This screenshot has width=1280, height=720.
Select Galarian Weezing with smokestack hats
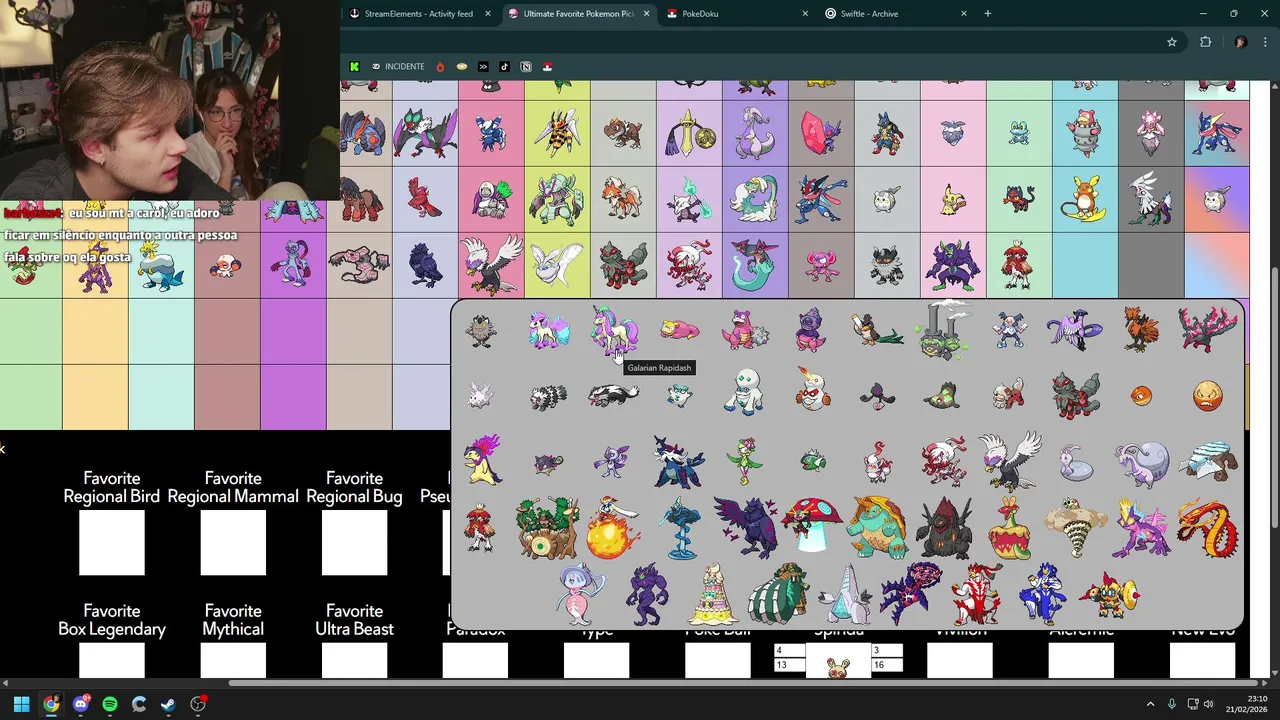pyautogui.click(x=943, y=329)
